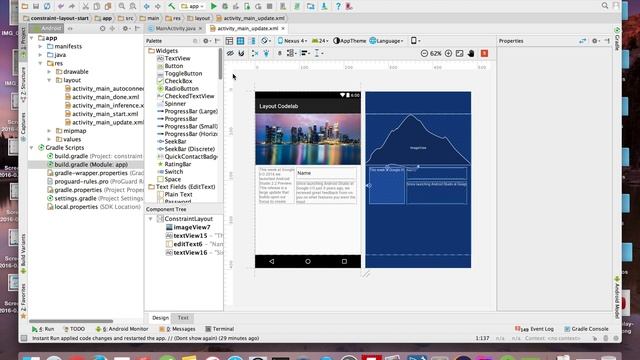Select imageView7 in Component Tree
The height and width of the screenshot is (360, 640).
point(188,227)
